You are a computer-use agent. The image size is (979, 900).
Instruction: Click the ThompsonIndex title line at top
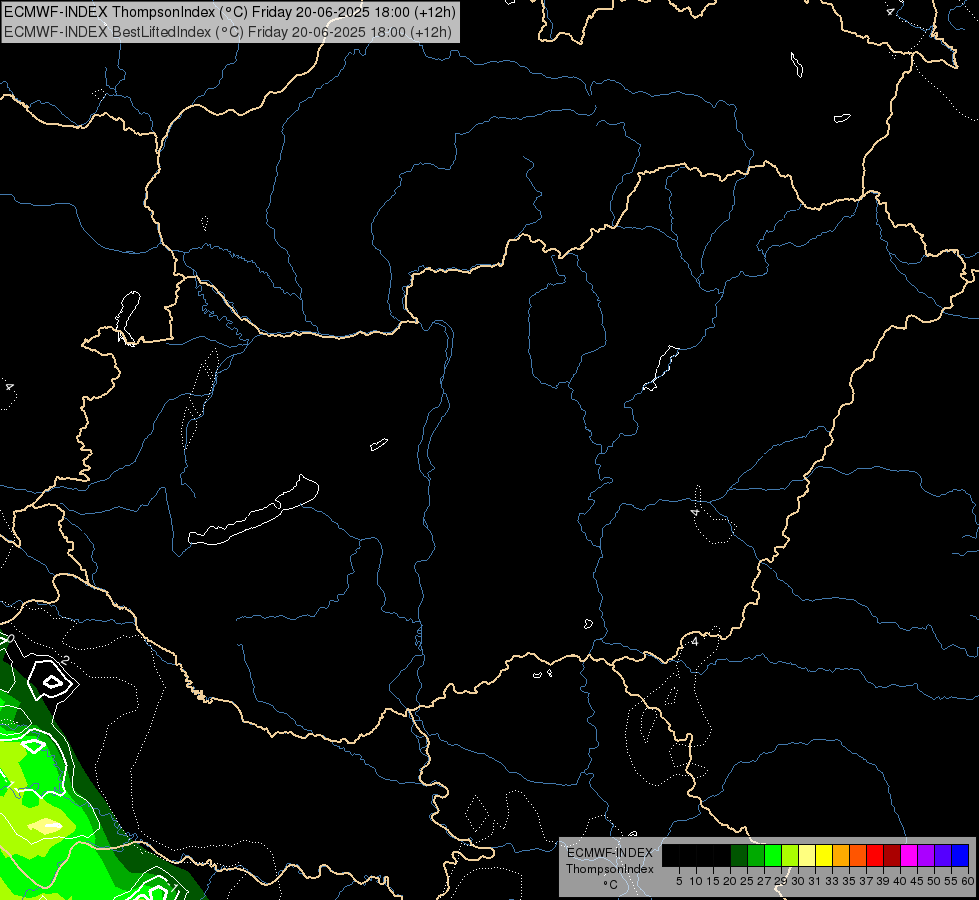point(230,12)
